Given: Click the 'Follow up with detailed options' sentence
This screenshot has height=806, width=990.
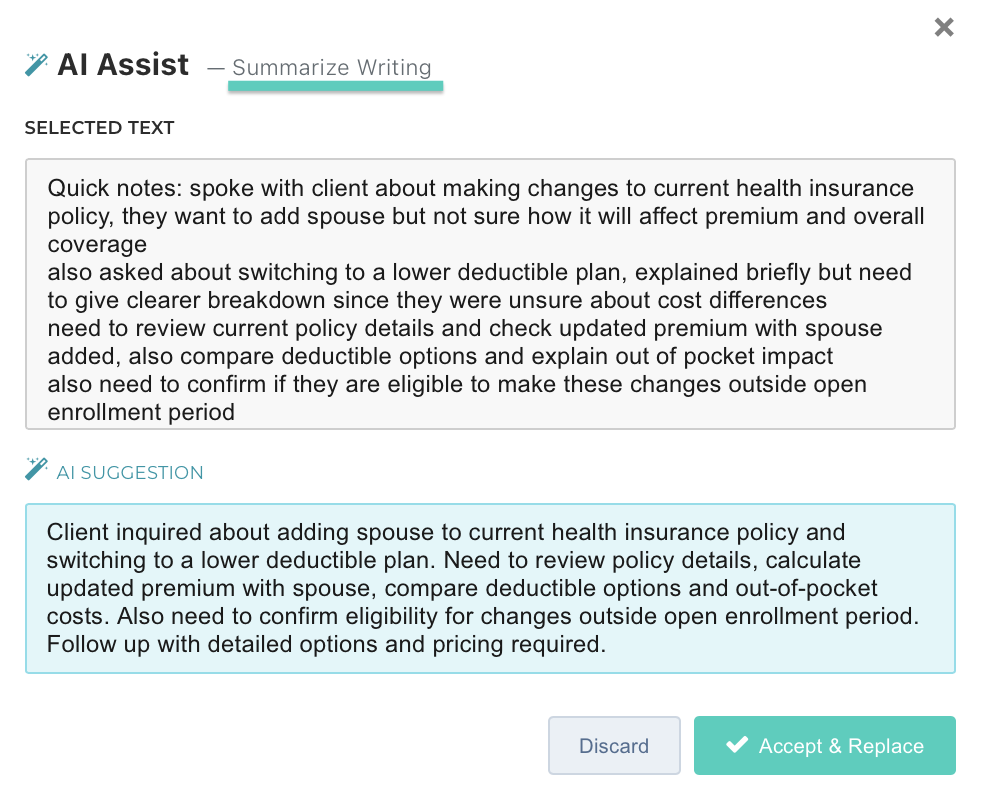Looking at the screenshot, I should click(326, 643).
